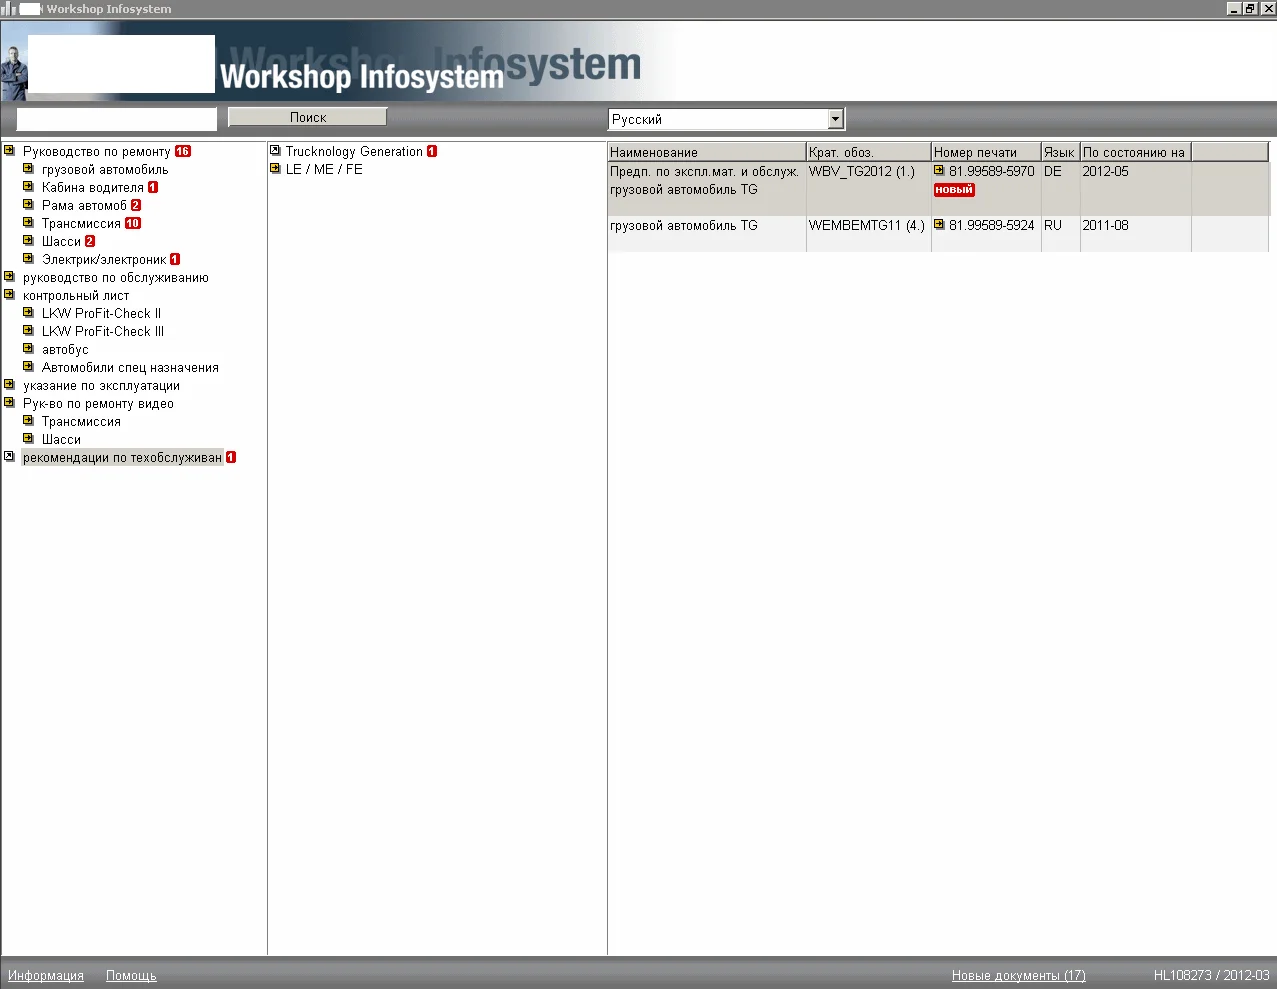
Task: Open document number 81.99589-5924
Action: pyautogui.click(x=992, y=226)
